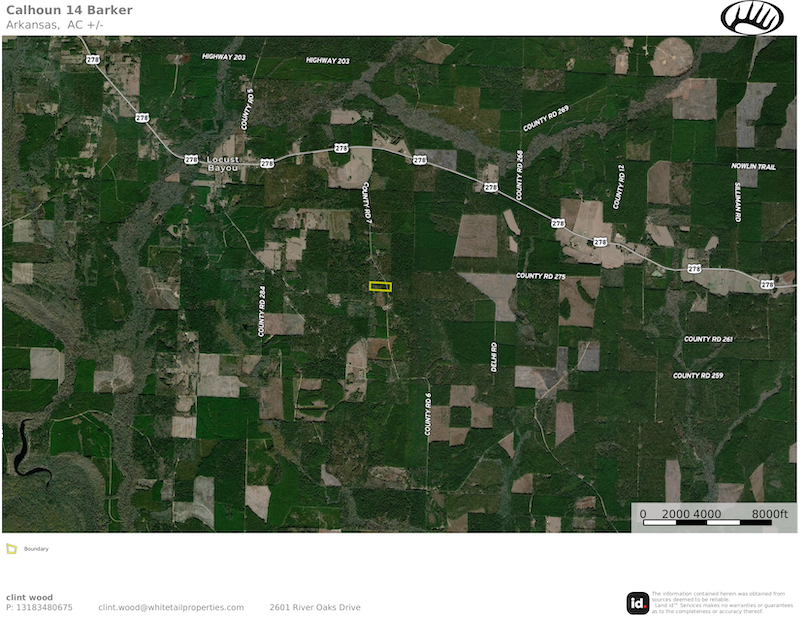The height and width of the screenshot is (618, 800).
Task: Click the County Rd 269 label
Action: [x=545, y=117]
